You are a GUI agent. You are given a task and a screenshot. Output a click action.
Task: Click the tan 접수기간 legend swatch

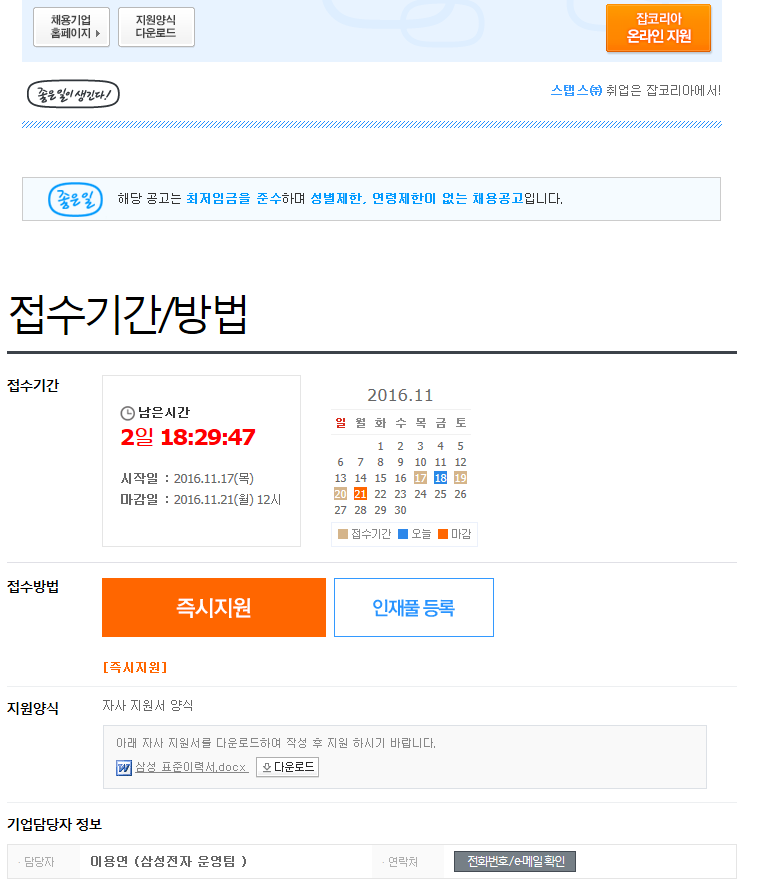[x=342, y=534]
